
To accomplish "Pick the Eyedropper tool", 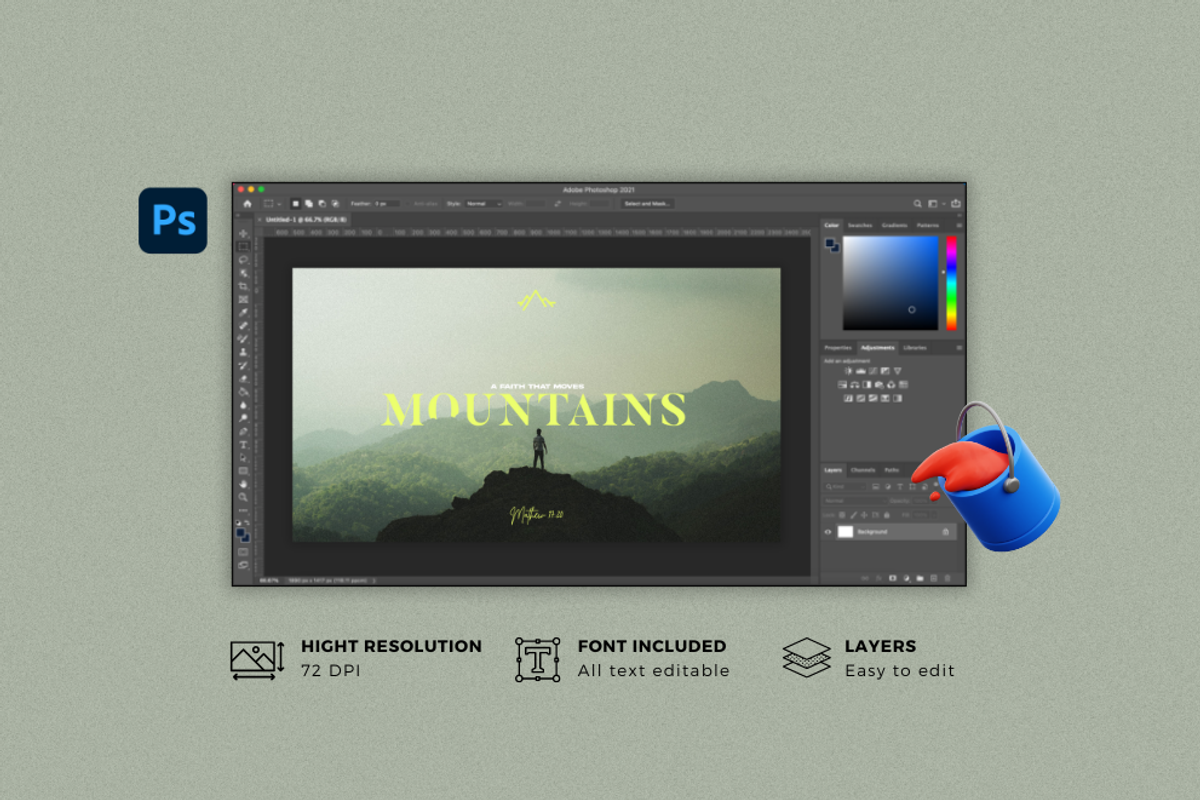I will [x=243, y=312].
